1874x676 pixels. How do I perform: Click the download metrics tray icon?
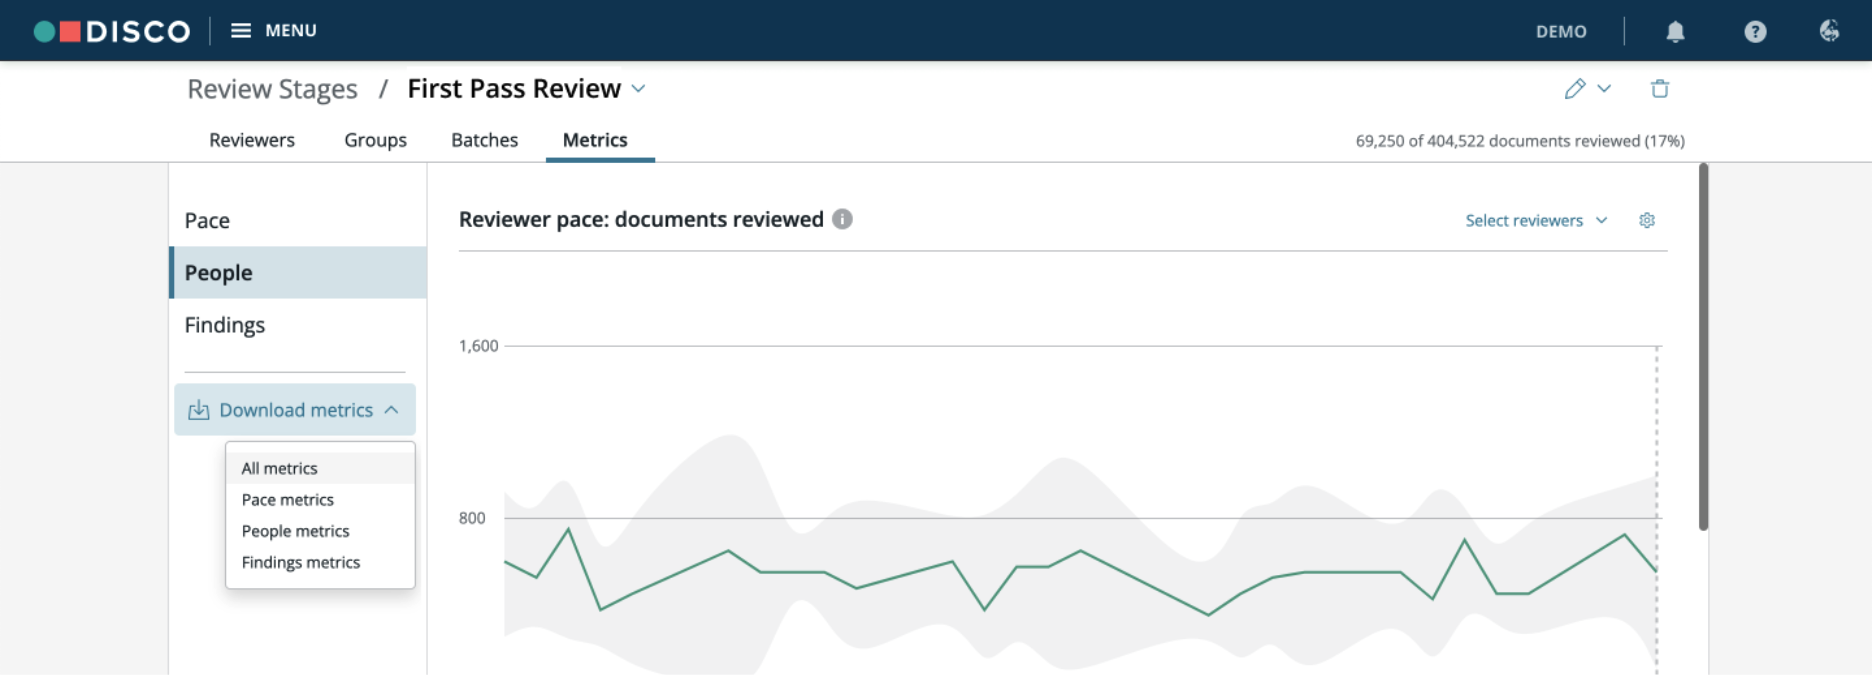[x=199, y=410]
